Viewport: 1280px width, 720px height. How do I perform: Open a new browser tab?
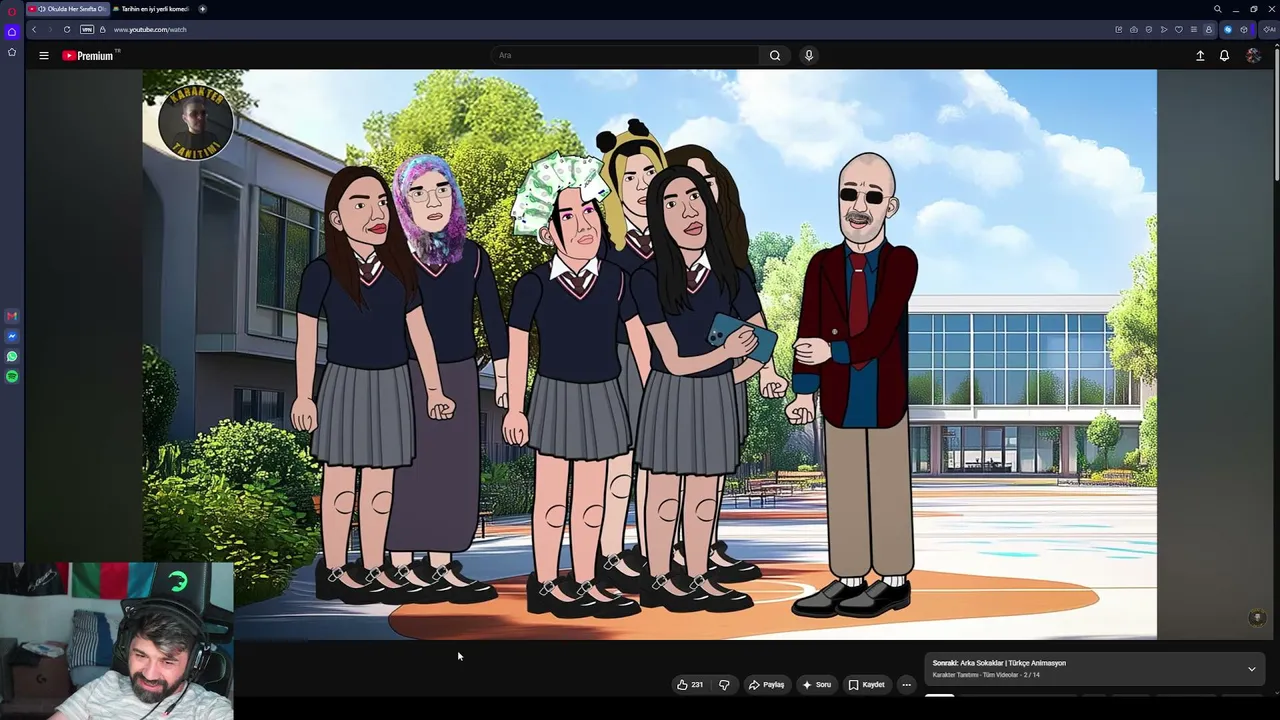click(x=202, y=9)
